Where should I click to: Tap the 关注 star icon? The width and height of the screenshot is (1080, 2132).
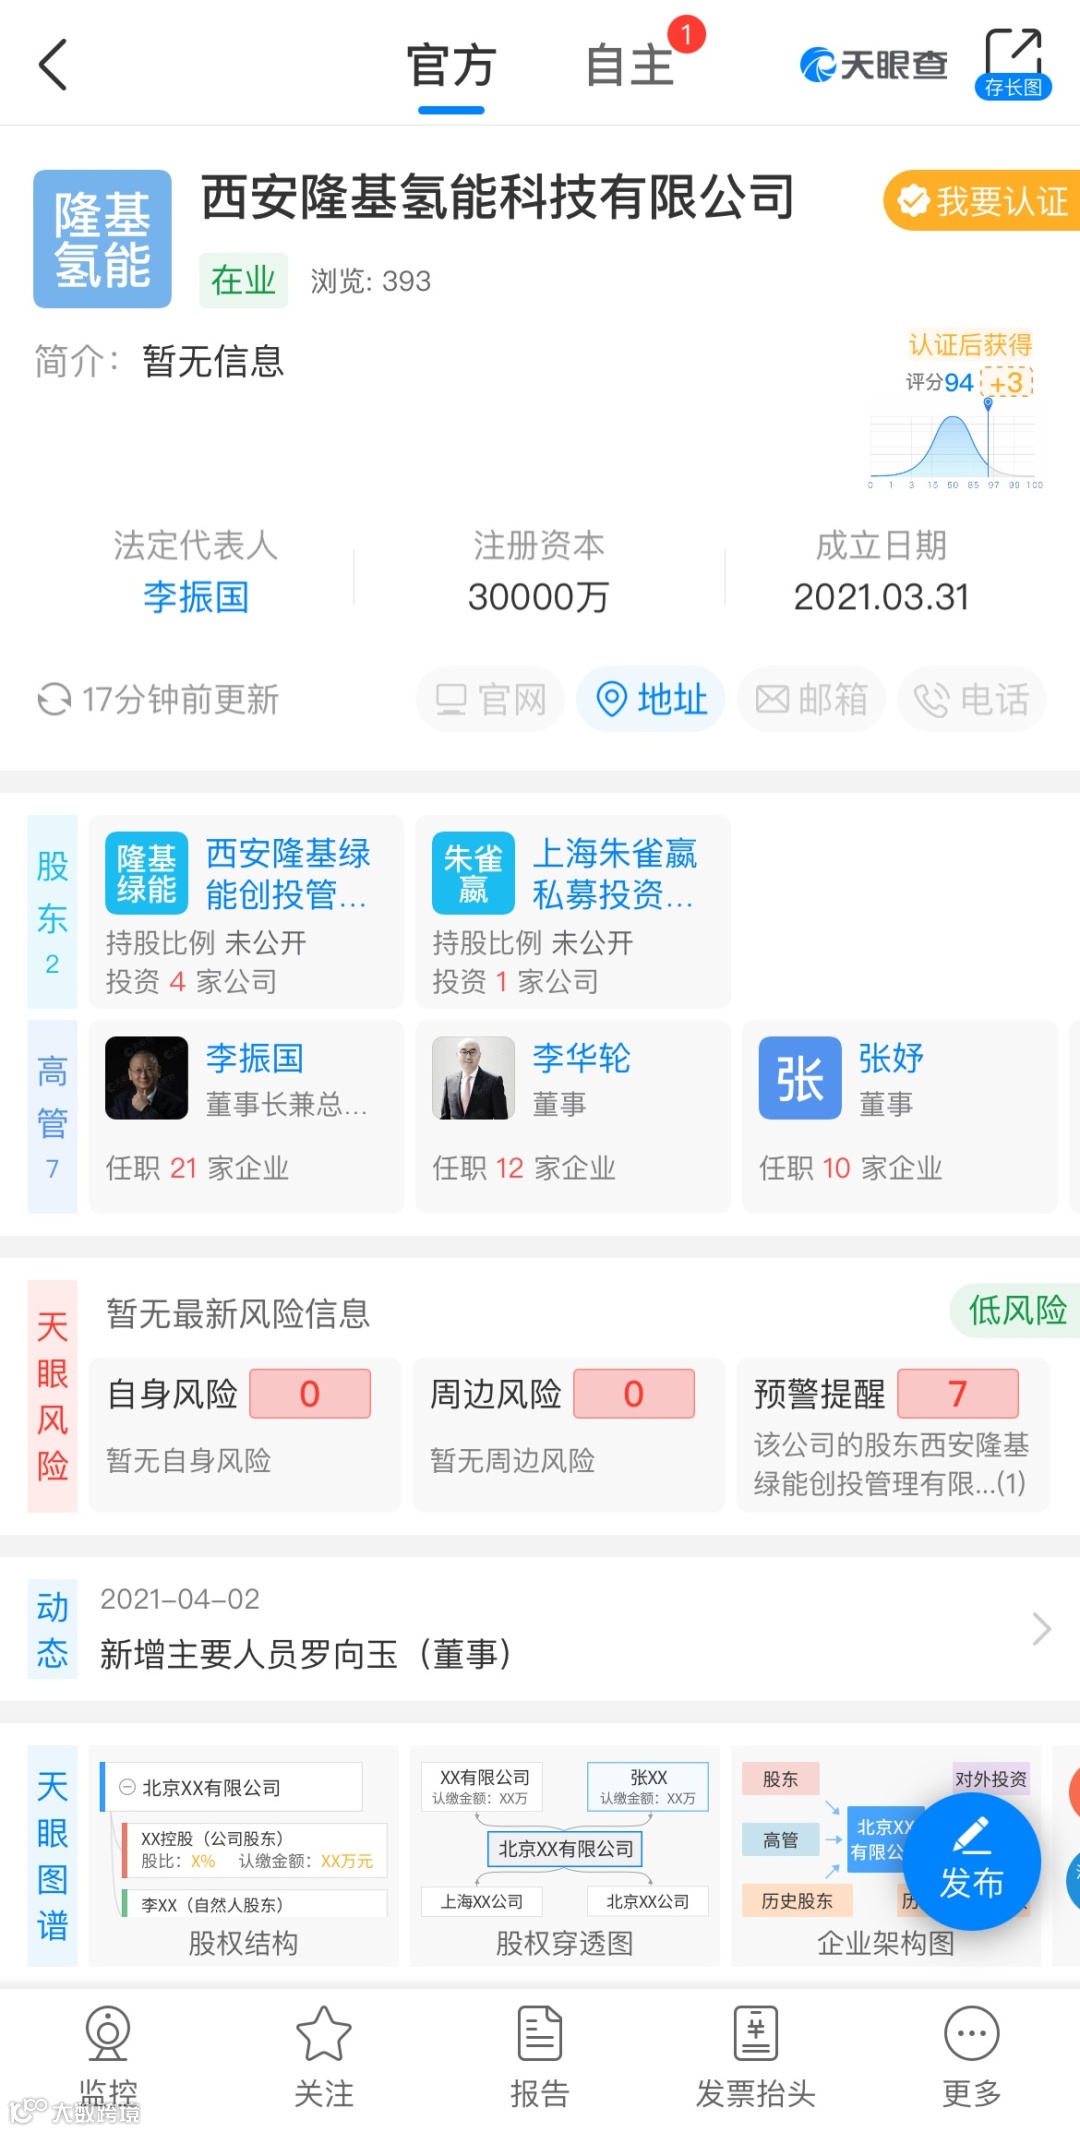pyautogui.click(x=324, y=2034)
